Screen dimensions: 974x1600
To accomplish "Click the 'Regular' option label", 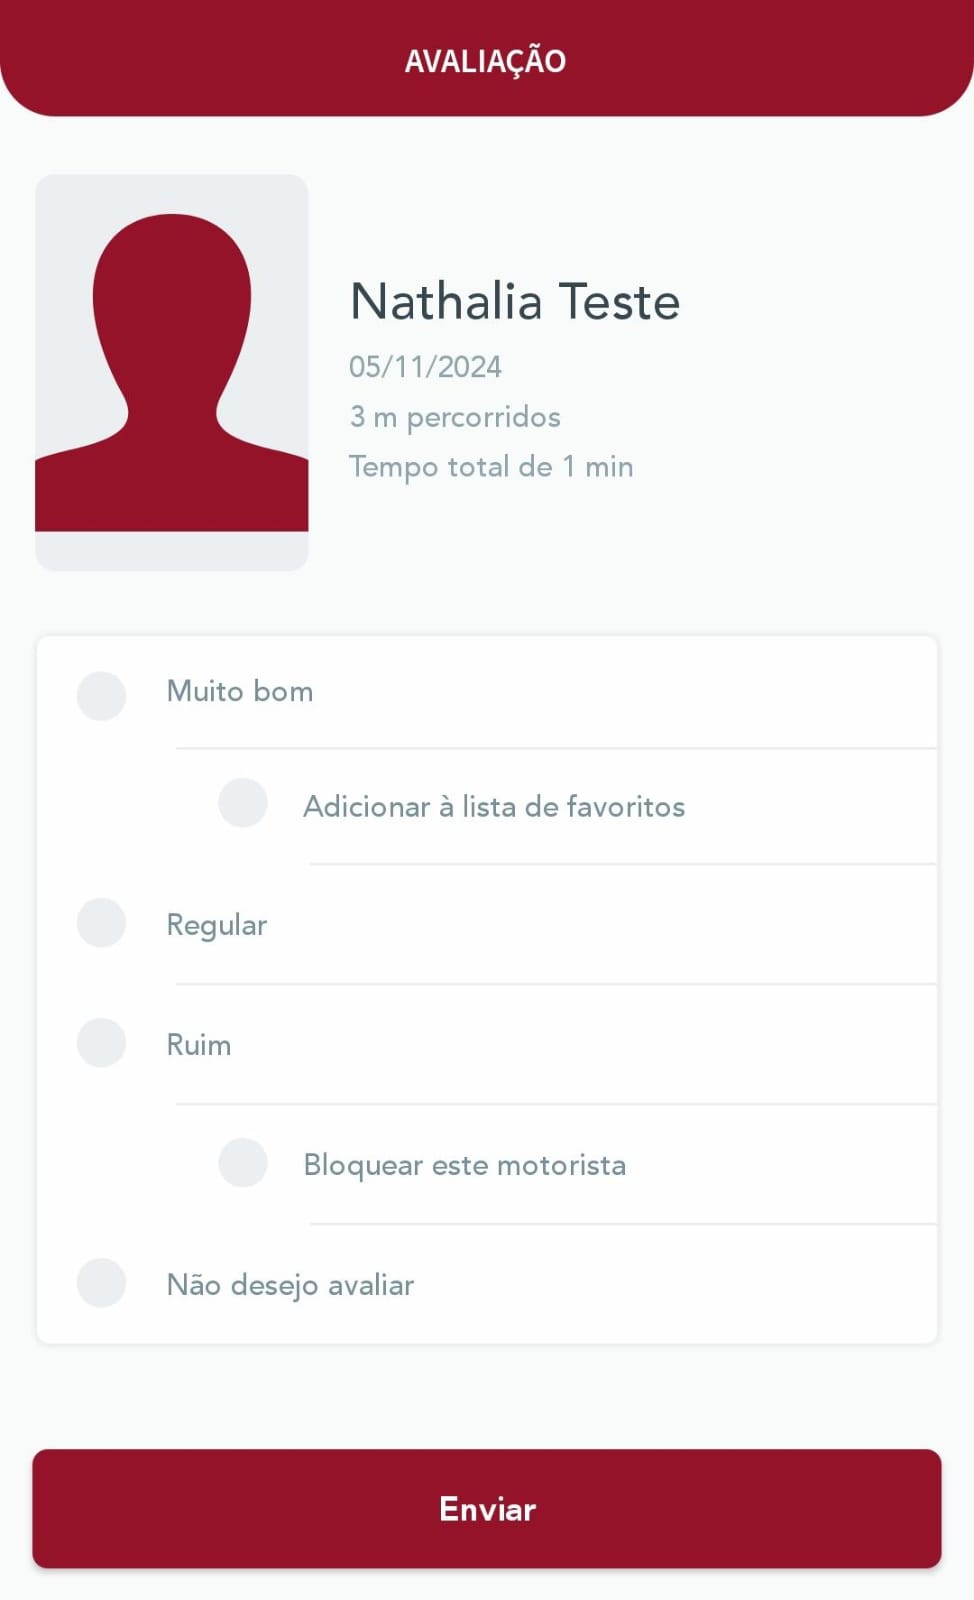I will [217, 925].
